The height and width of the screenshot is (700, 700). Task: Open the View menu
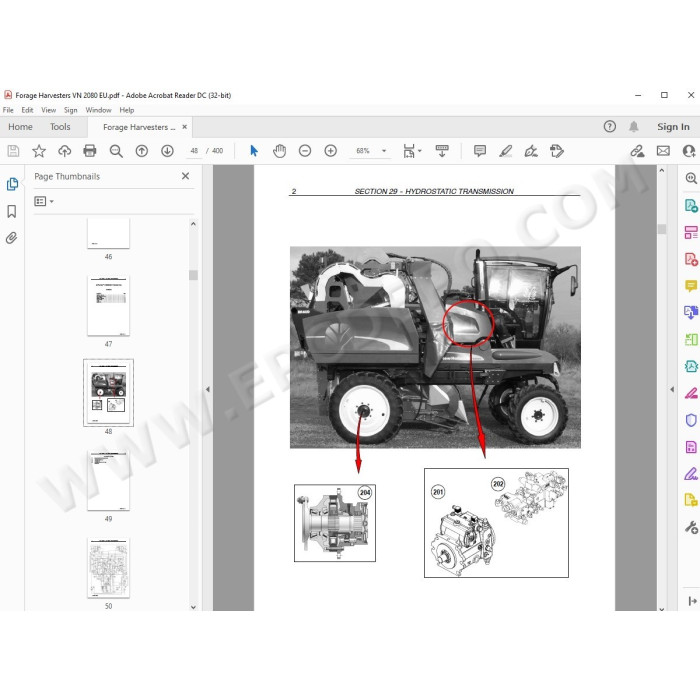tap(49, 110)
